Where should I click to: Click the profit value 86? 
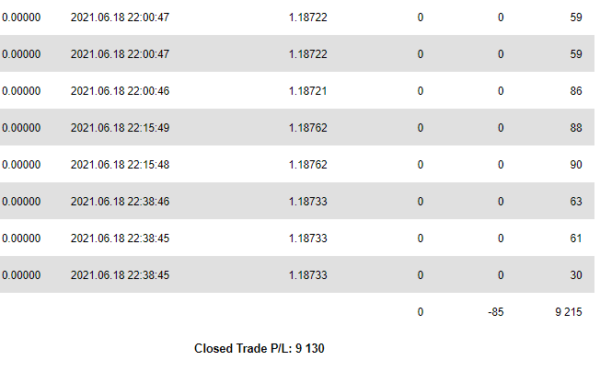(576, 91)
